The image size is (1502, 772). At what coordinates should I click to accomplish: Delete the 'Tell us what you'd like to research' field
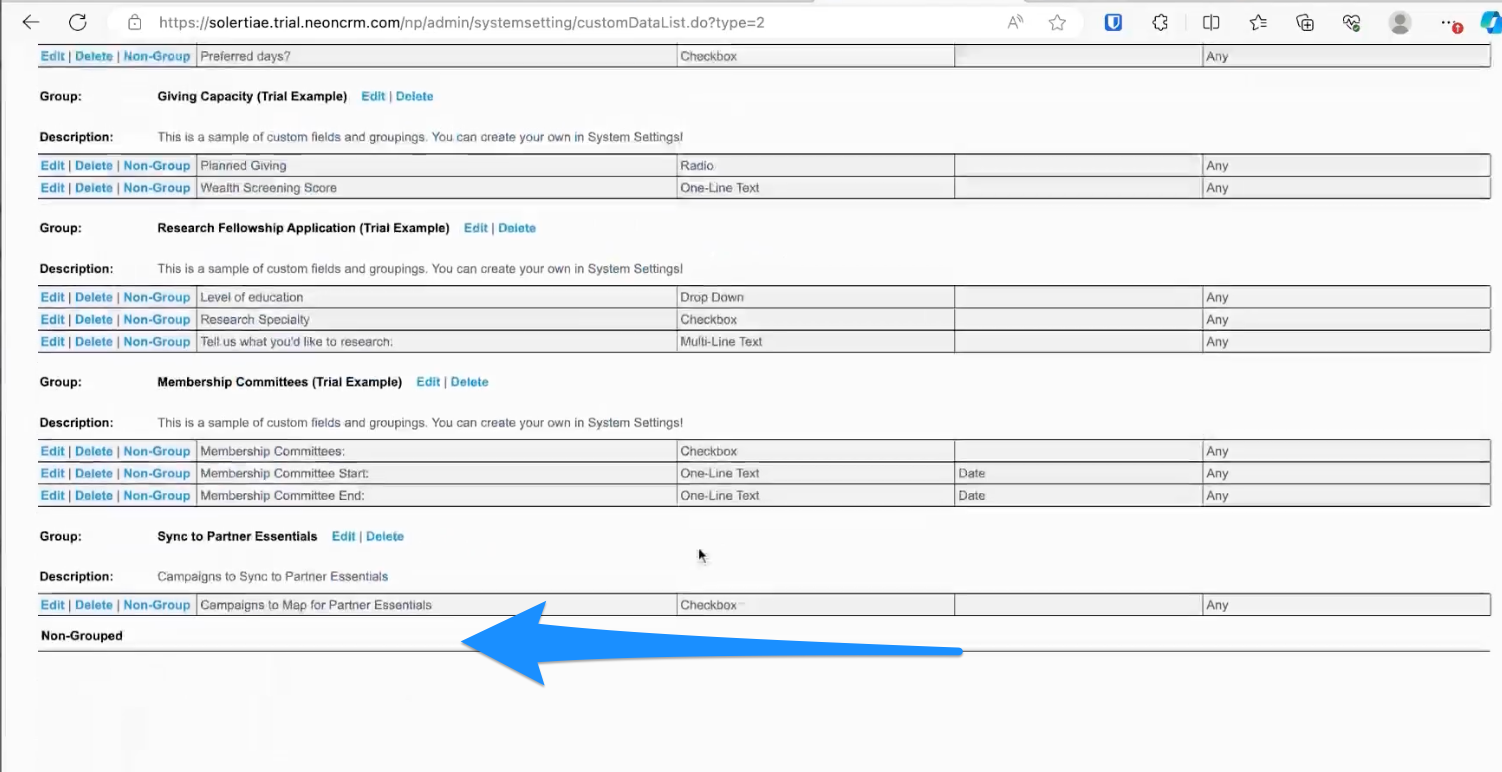click(x=94, y=342)
